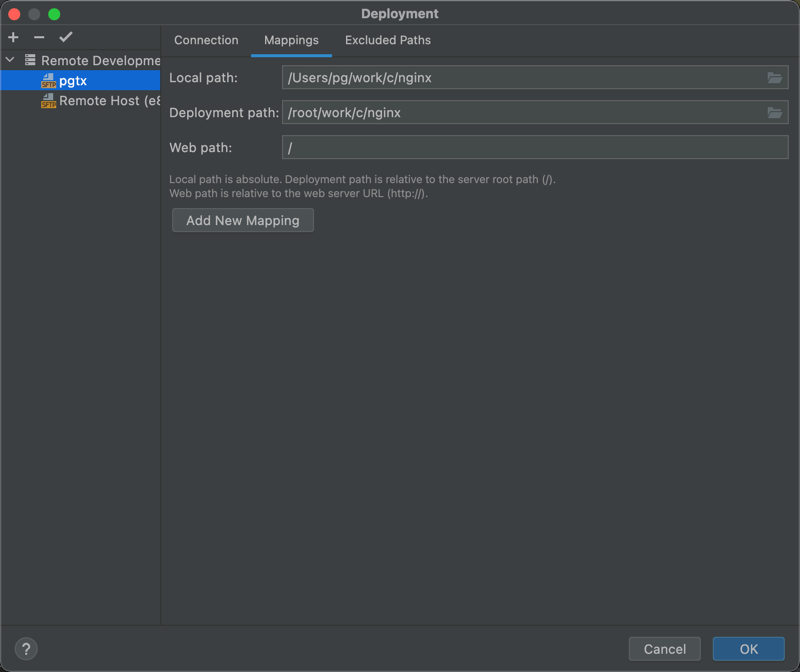Close the Deployment window with red button
Screen dimensions: 800x672
click(x=14, y=14)
